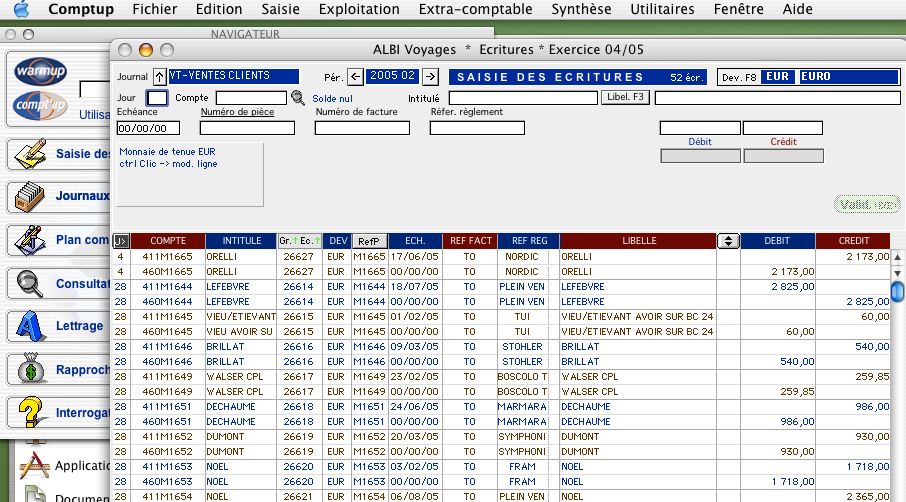Open Lettrage using its blue A icon
Viewport: 906px width, 502px height.
[31, 326]
